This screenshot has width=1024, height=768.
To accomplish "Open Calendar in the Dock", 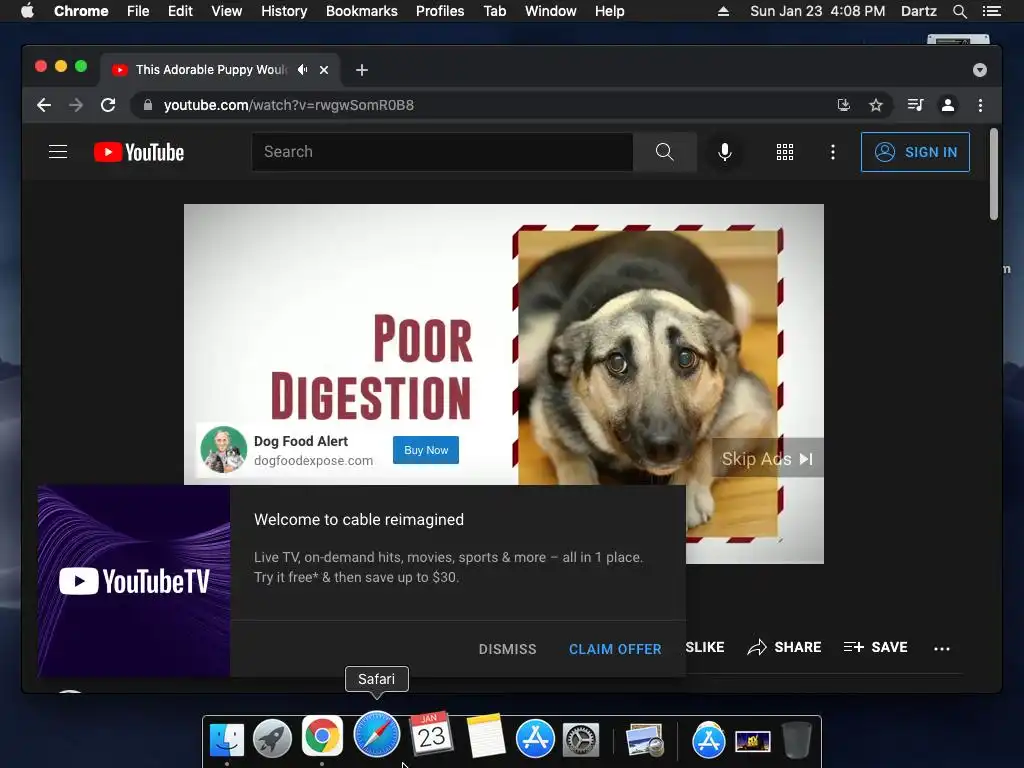I will [x=431, y=734].
